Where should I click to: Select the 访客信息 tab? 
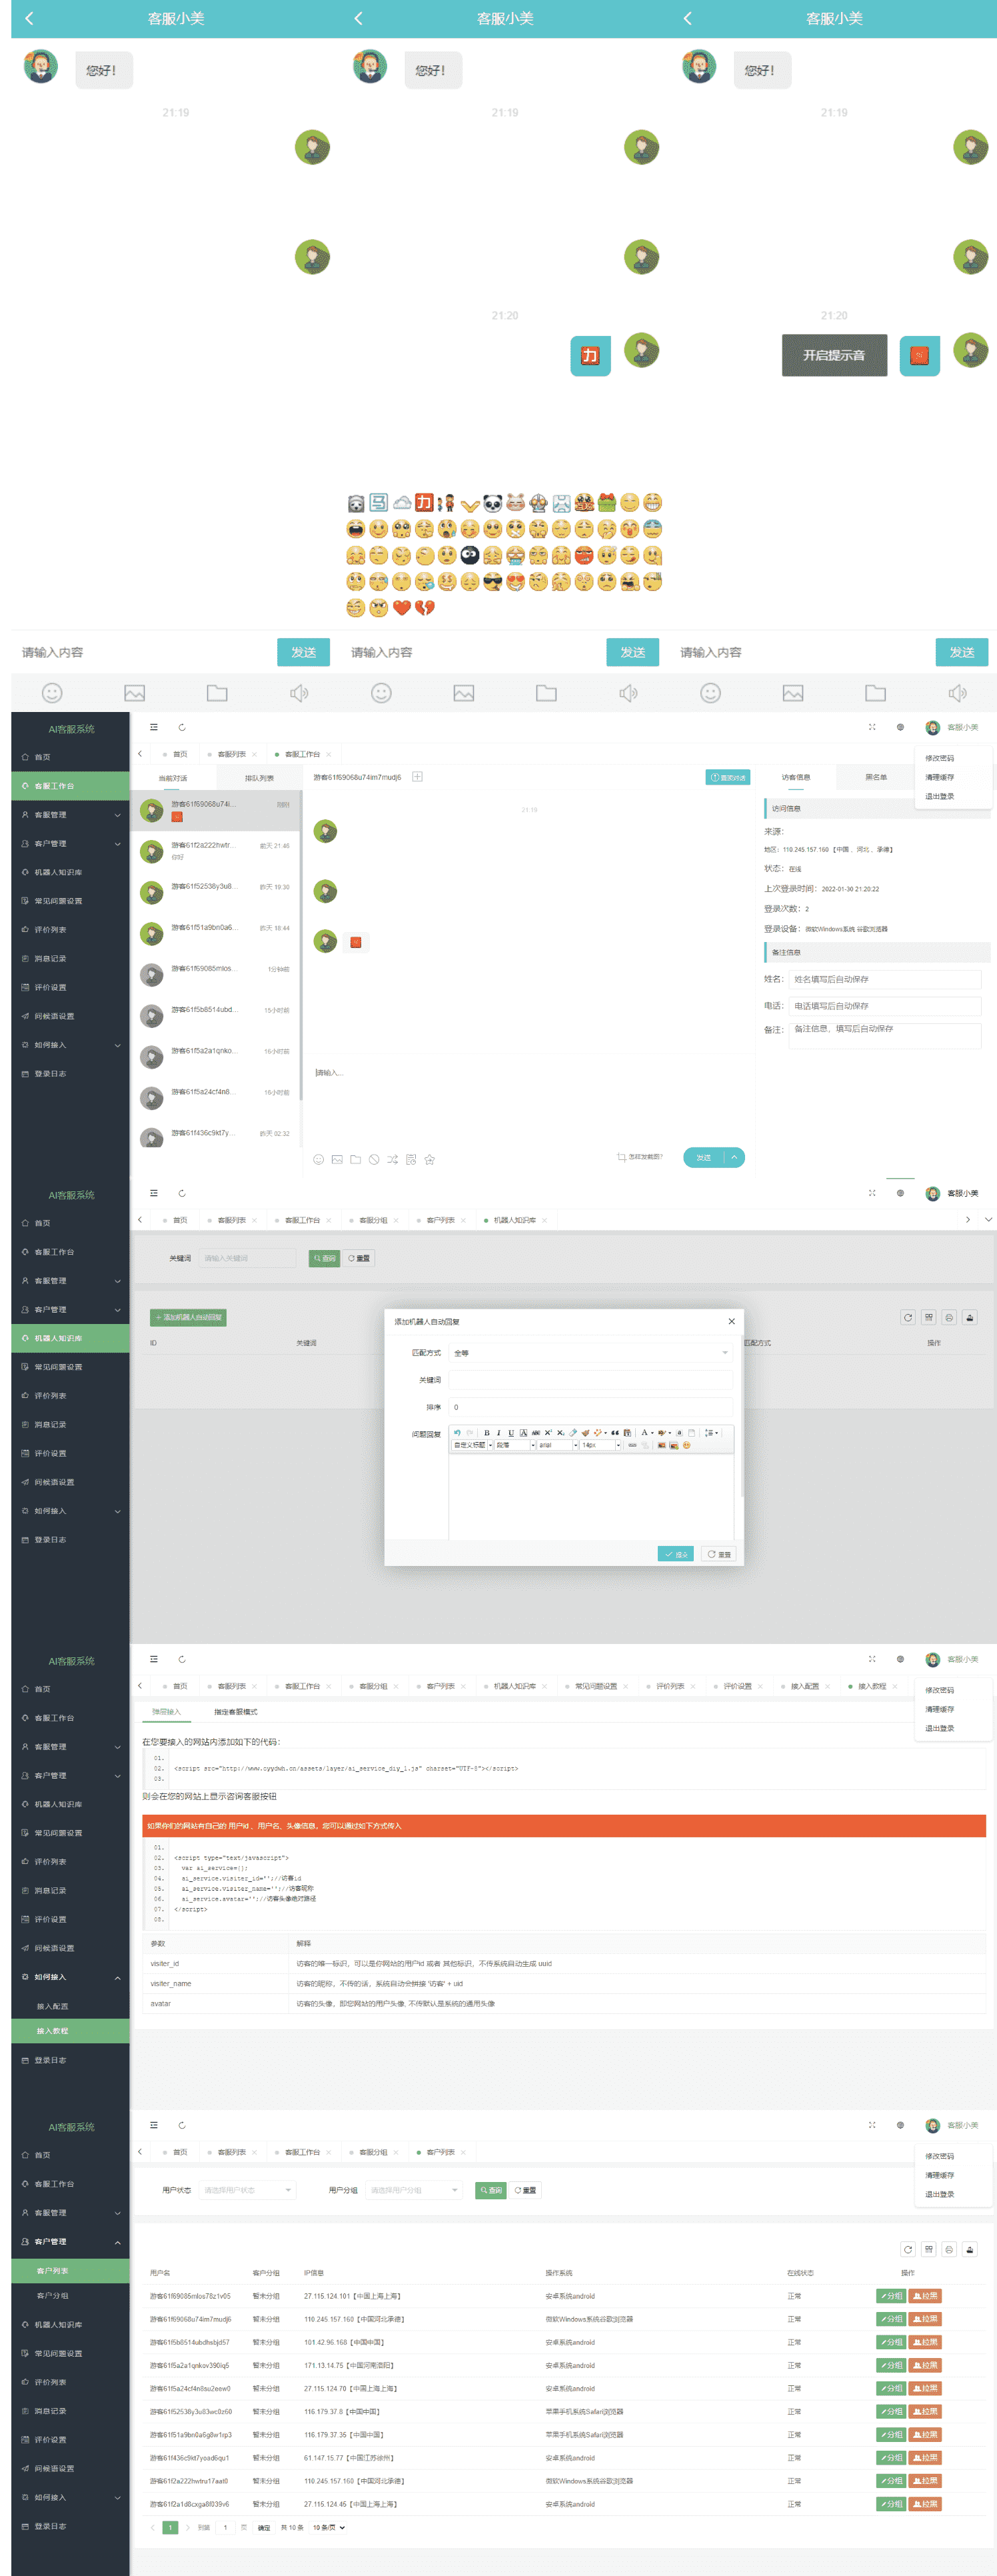pyautogui.click(x=796, y=777)
